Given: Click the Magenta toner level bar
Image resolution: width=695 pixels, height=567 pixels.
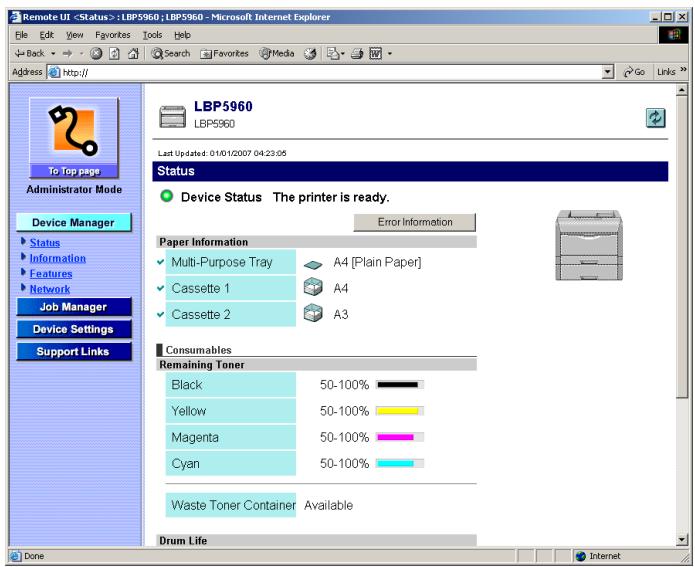Looking at the screenshot, I should click(x=400, y=437).
